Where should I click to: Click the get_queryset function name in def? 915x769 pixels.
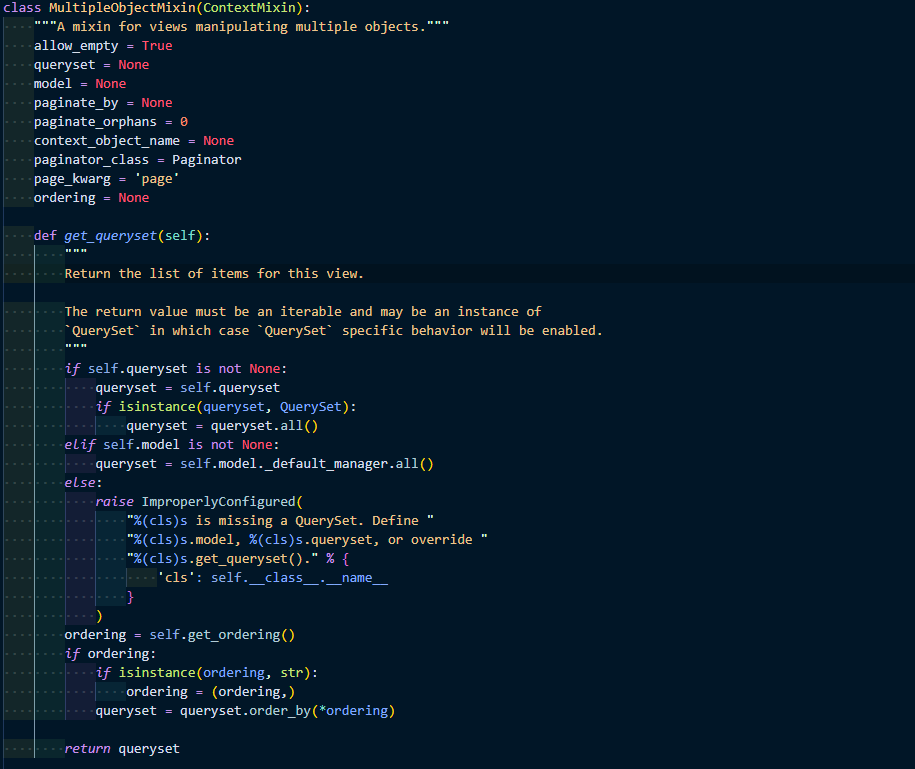point(110,236)
